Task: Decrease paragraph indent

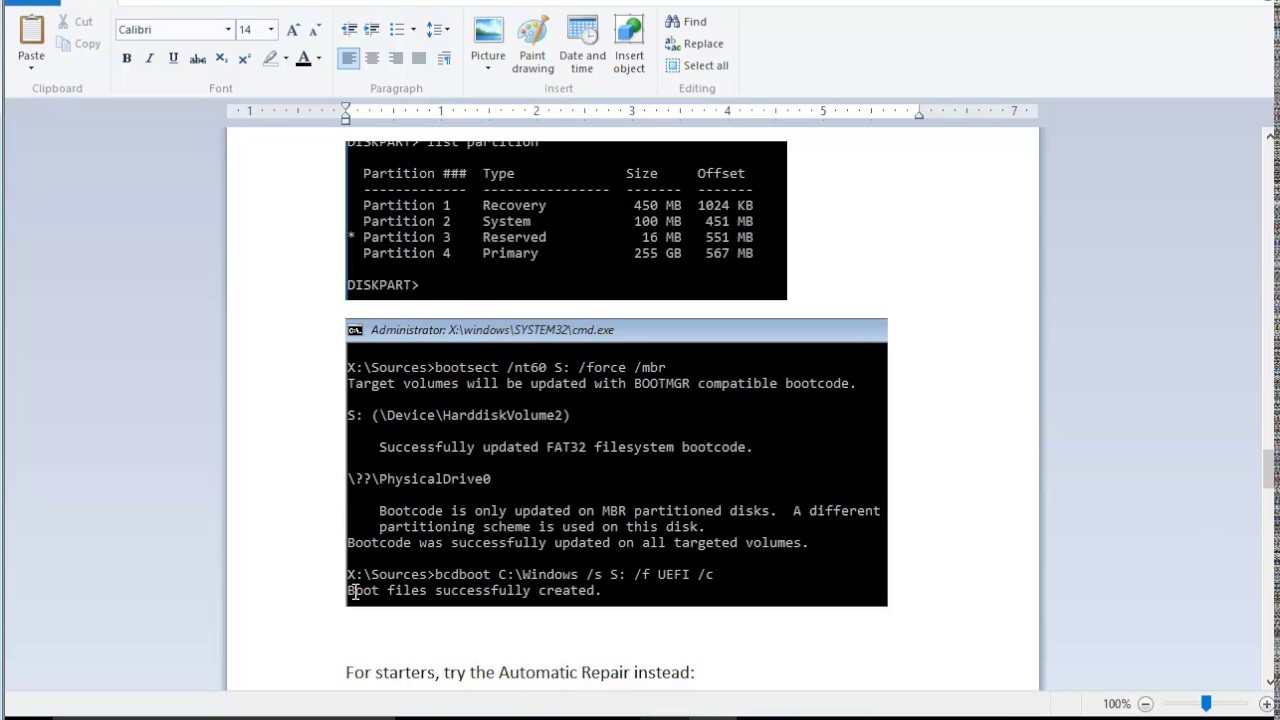Action: coord(349,30)
